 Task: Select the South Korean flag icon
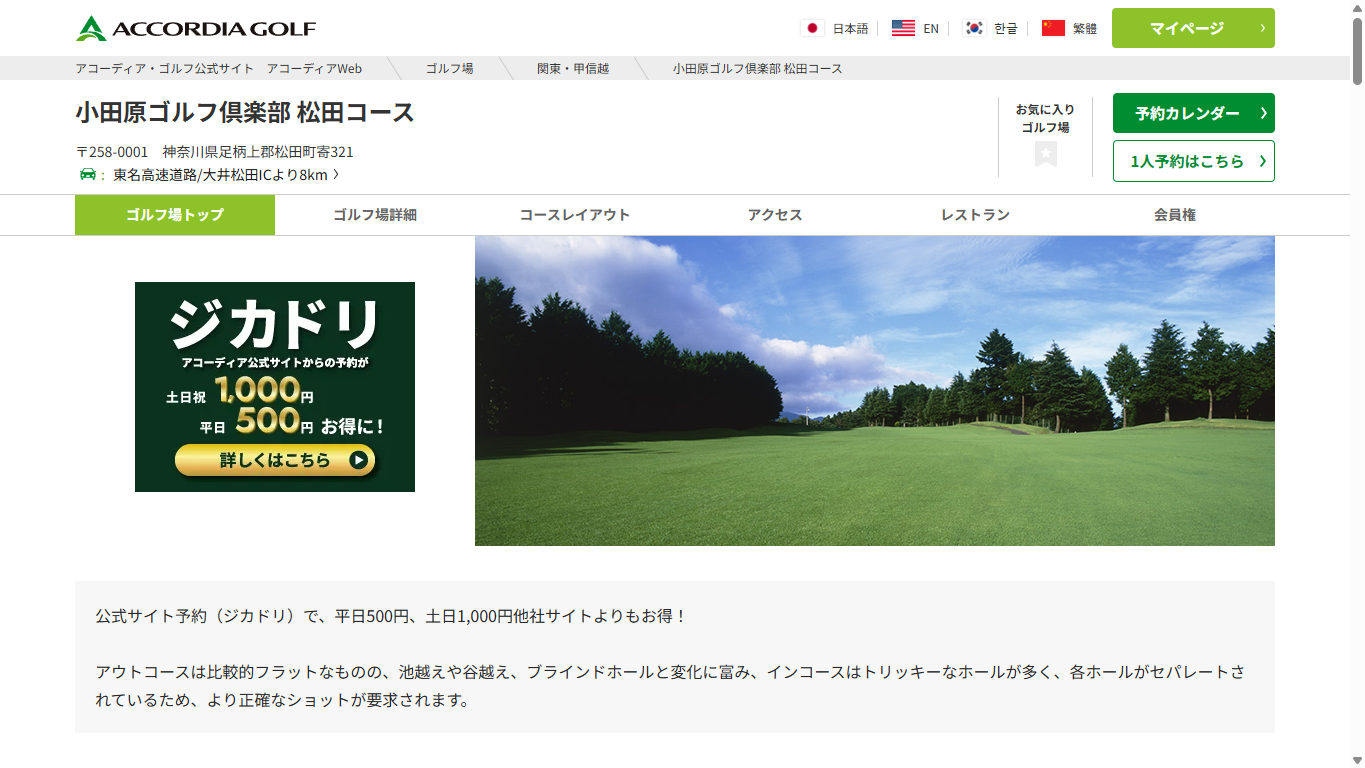click(x=974, y=28)
